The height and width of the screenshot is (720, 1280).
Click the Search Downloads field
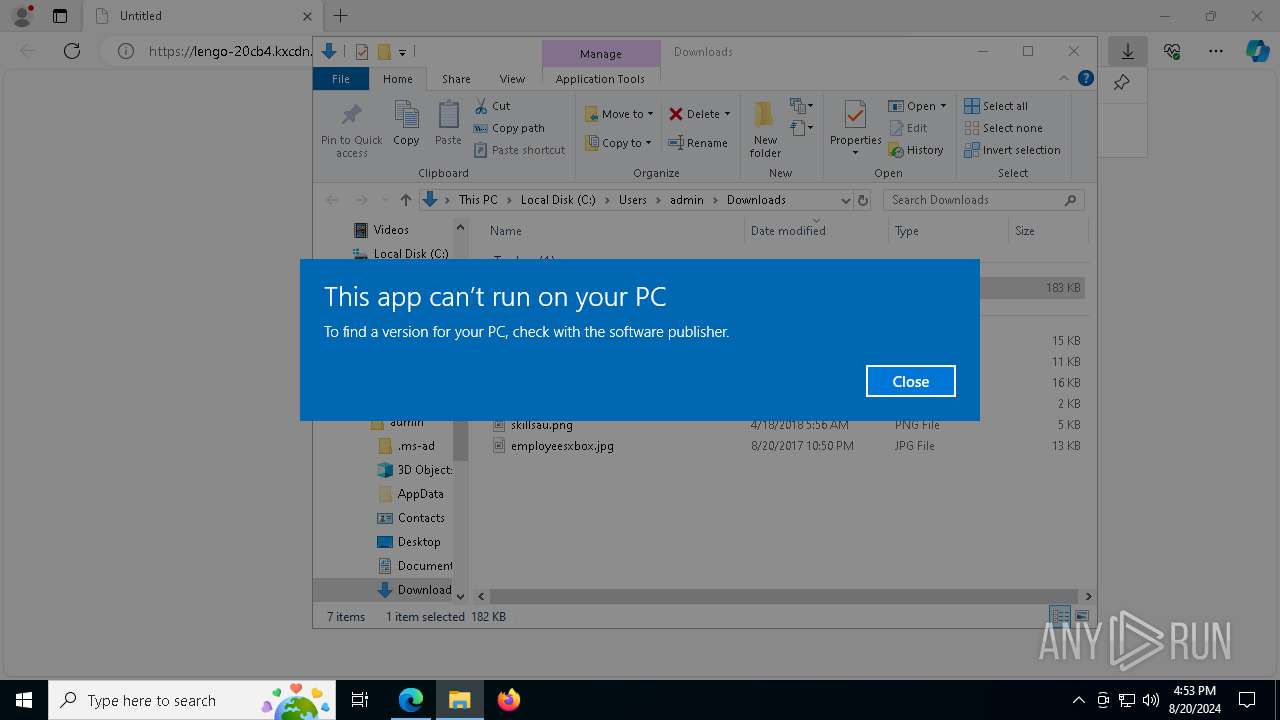click(x=983, y=200)
